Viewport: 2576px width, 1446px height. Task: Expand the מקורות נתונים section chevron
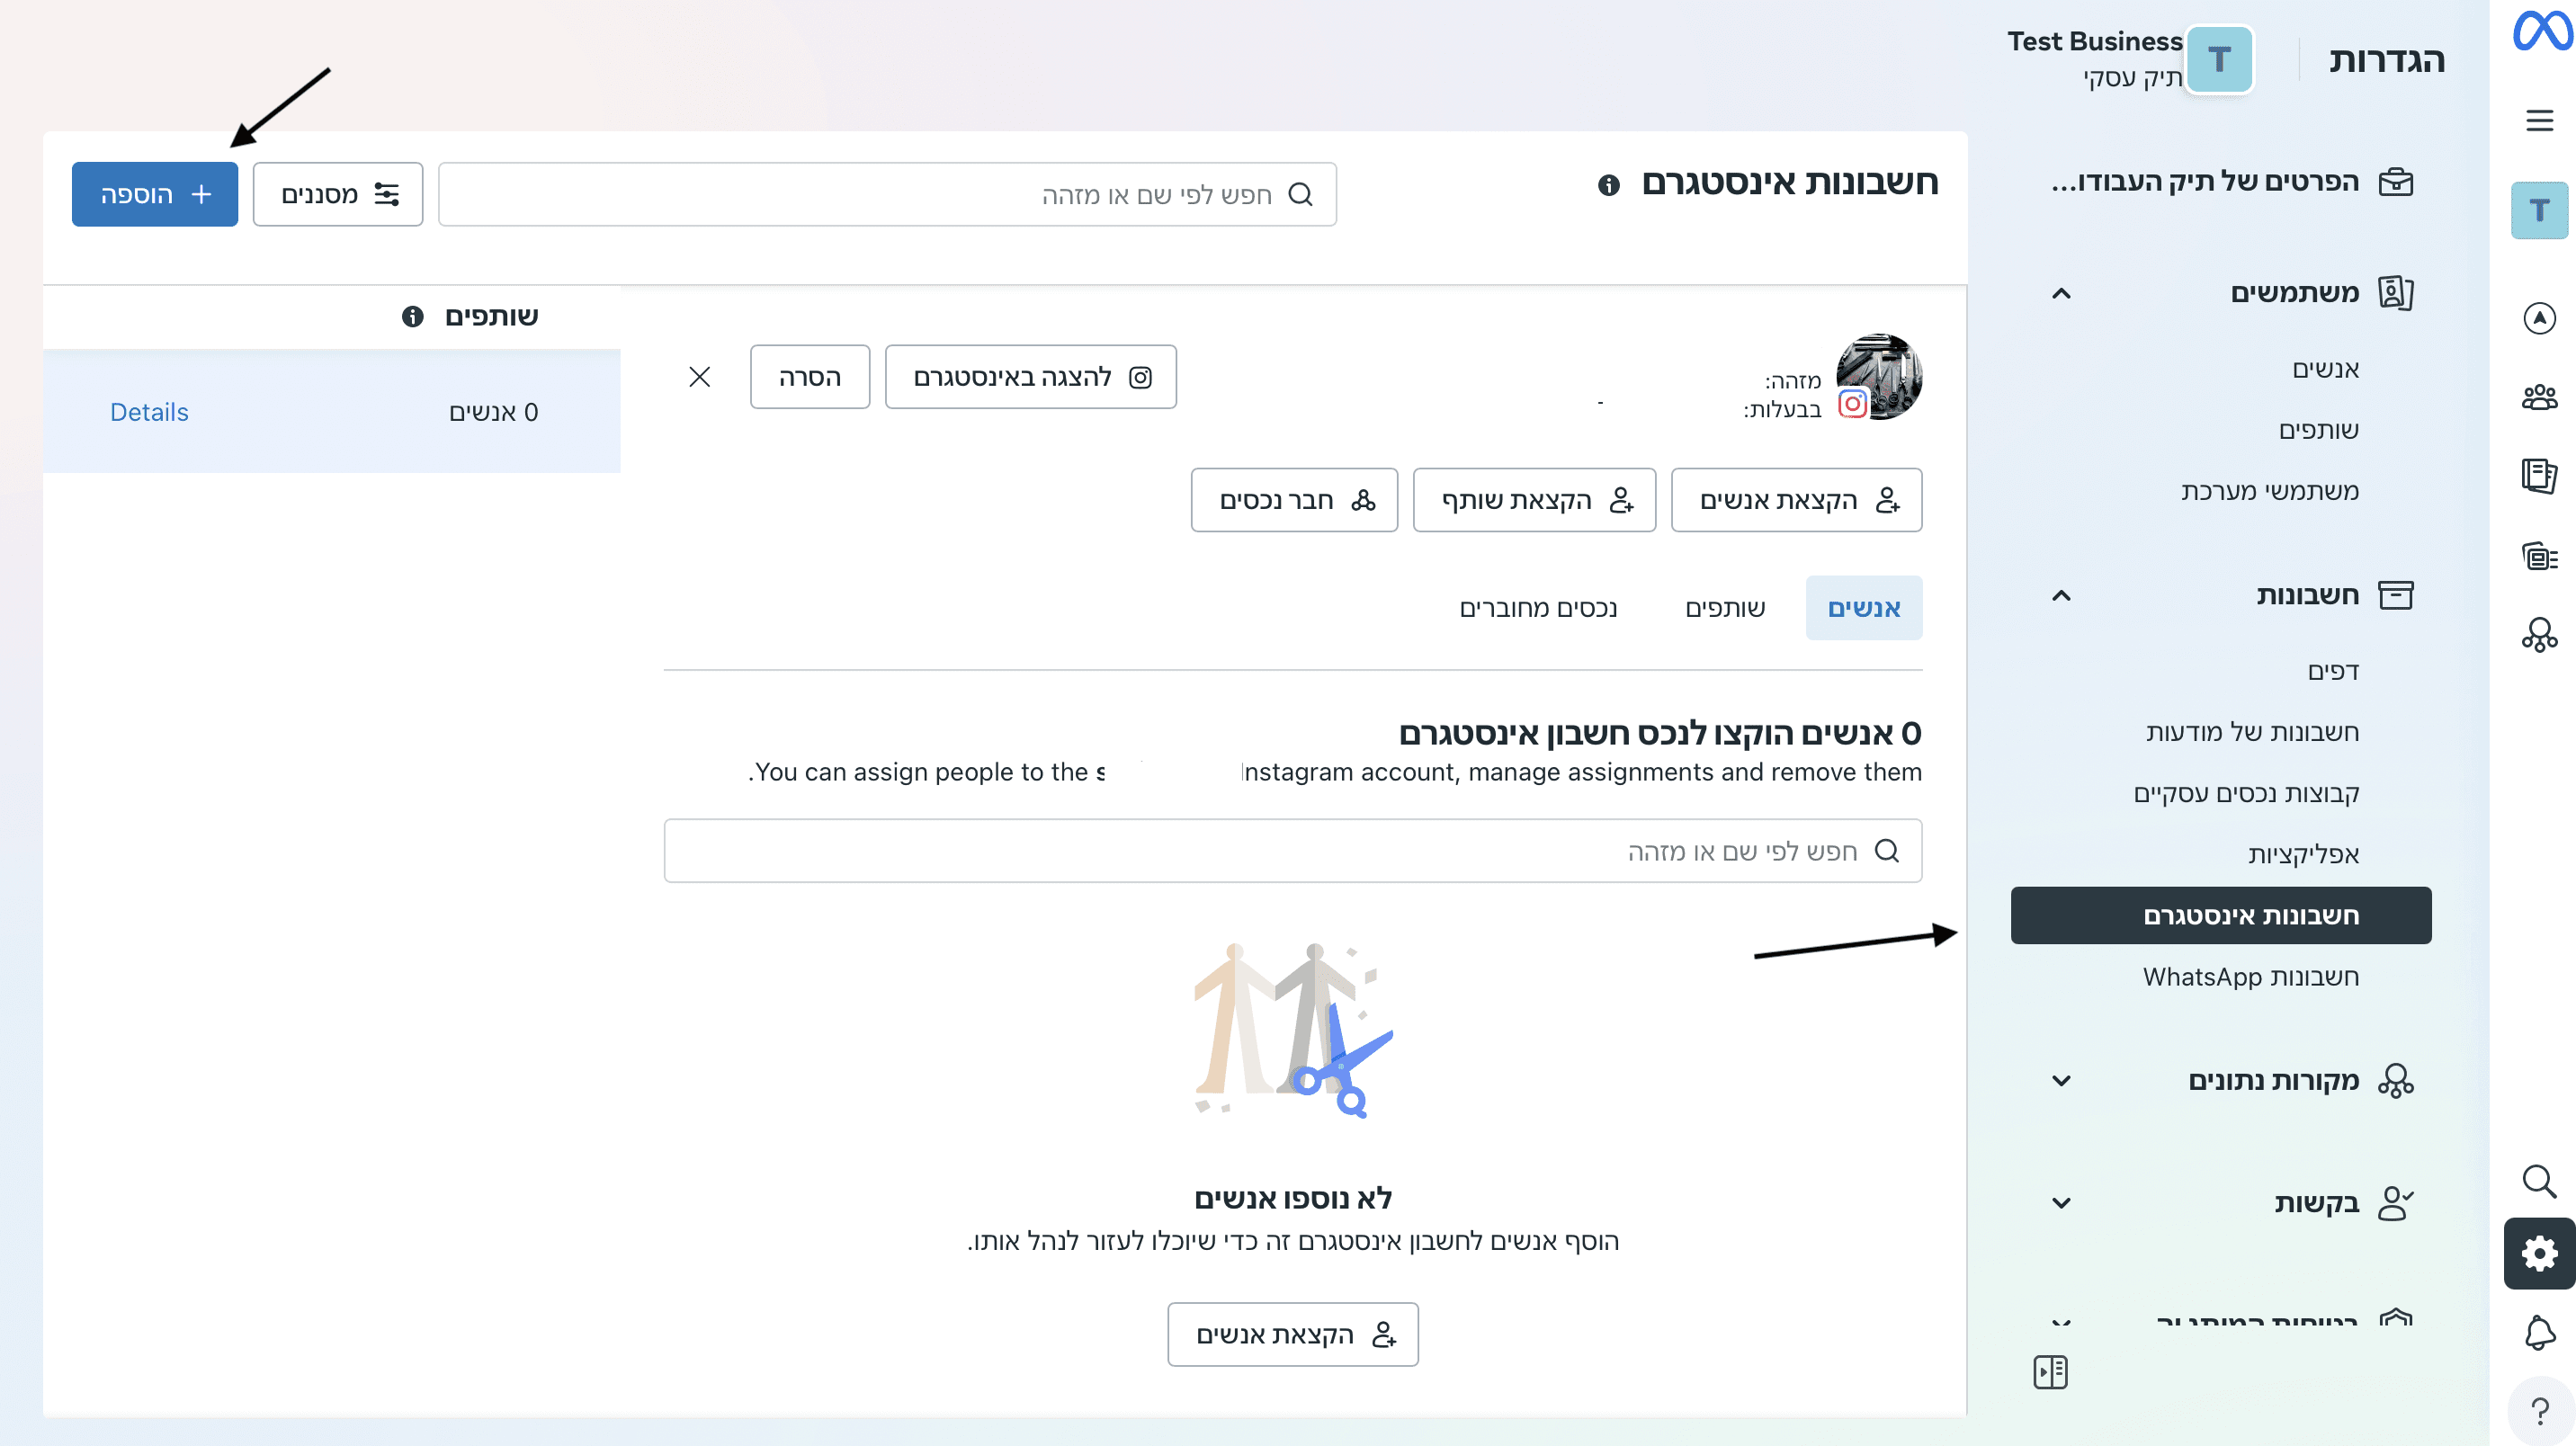[2060, 1081]
